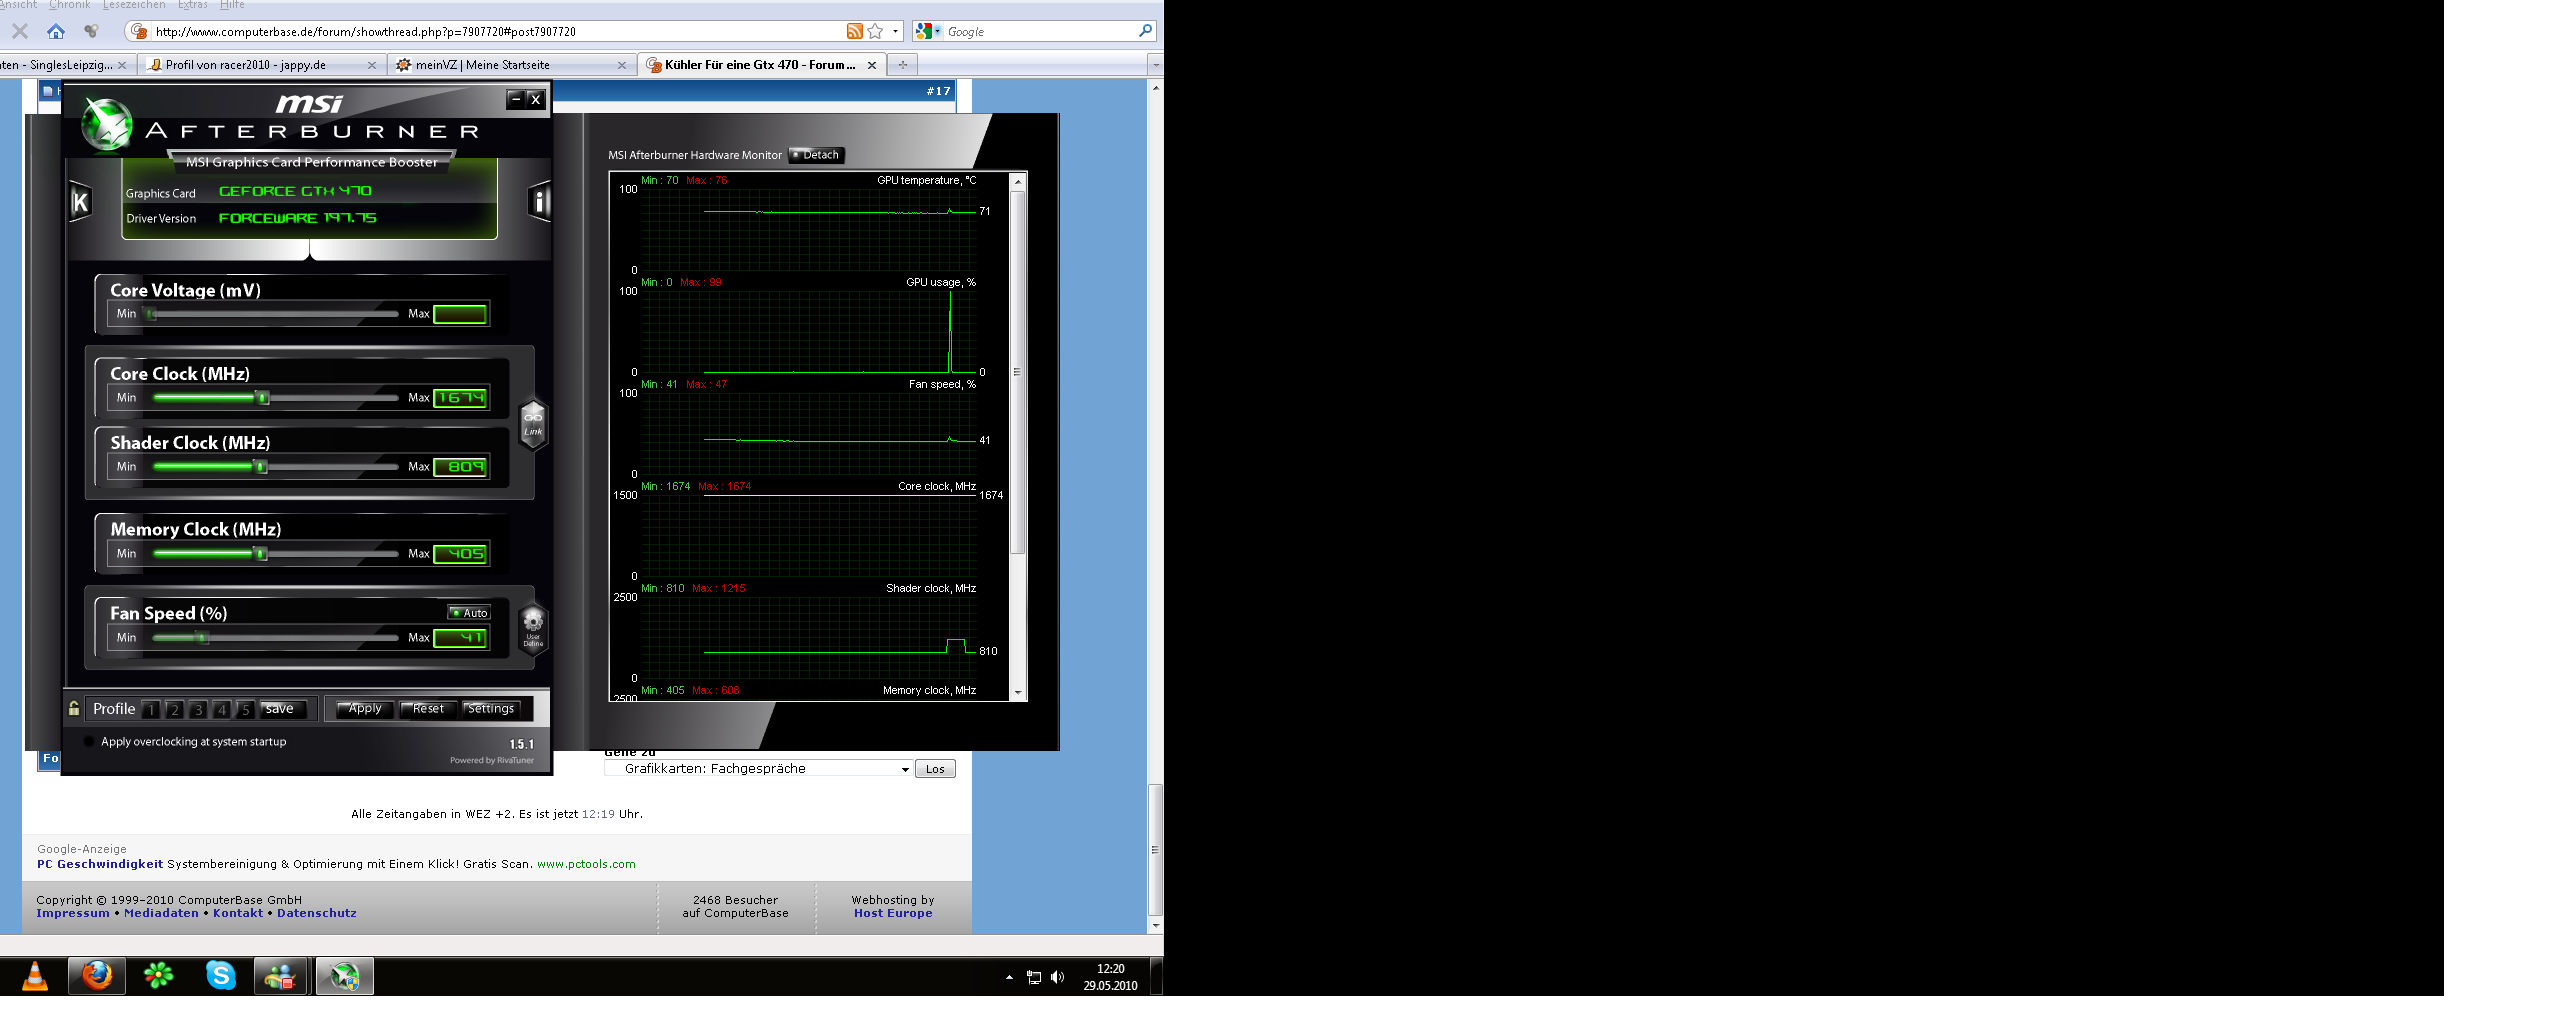2560x1024 pixels.
Task: Click the Los button
Action: click(935, 769)
